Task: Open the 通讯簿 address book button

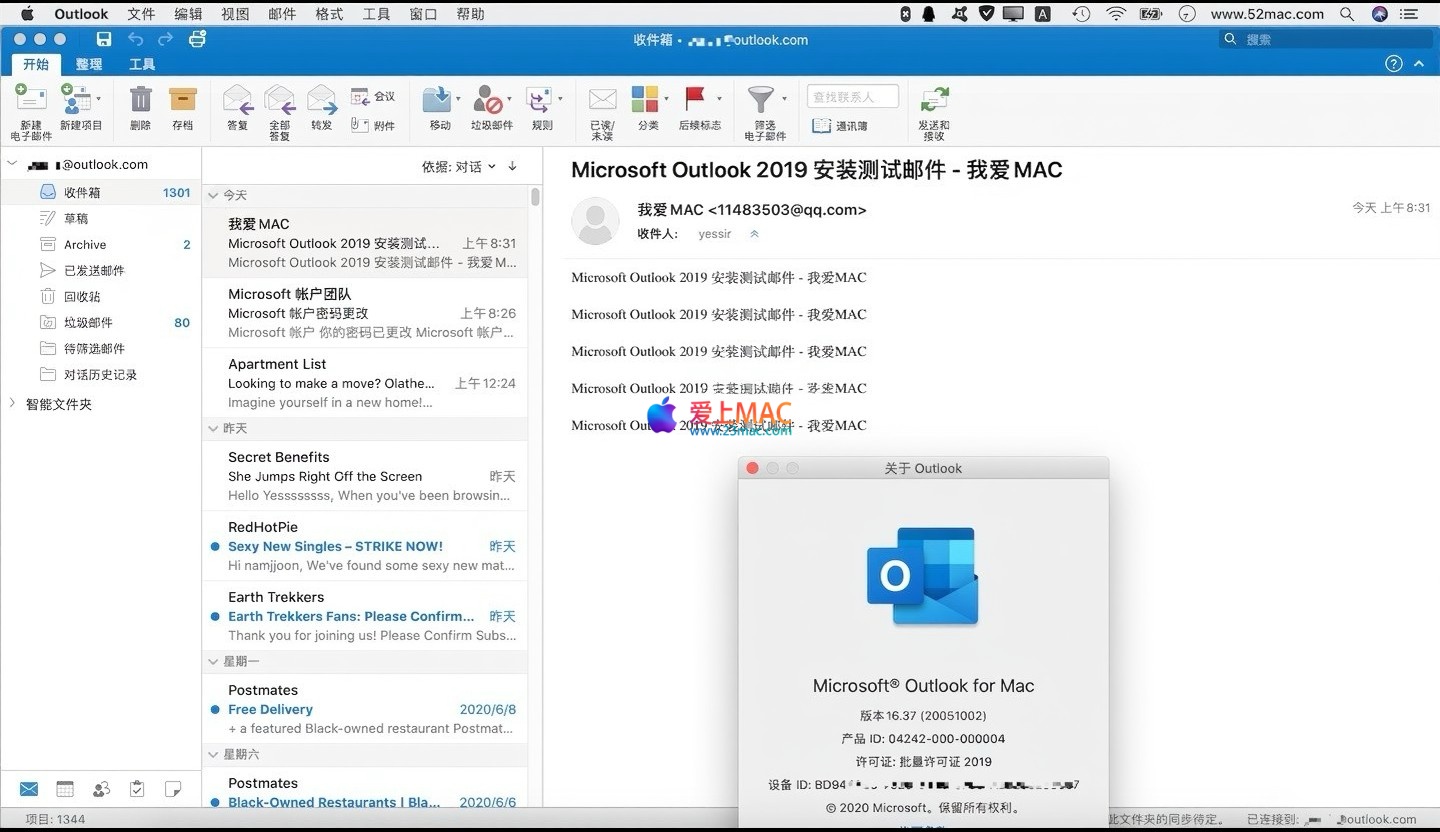Action: (841, 126)
